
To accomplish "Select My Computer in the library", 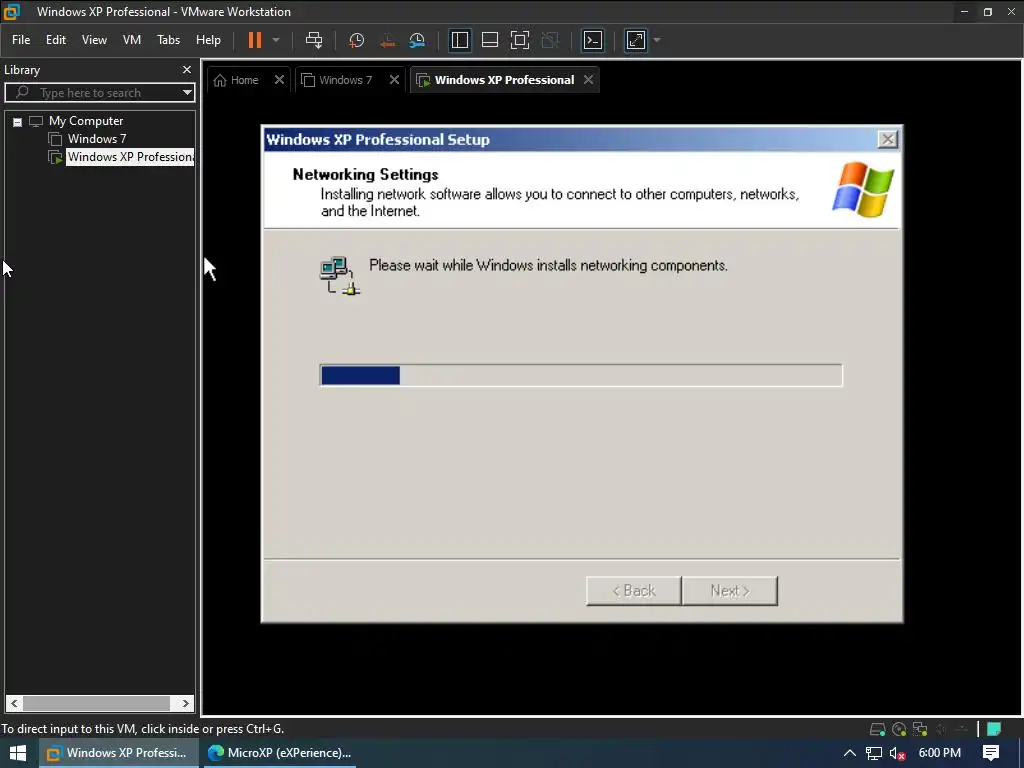I will click(86, 121).
